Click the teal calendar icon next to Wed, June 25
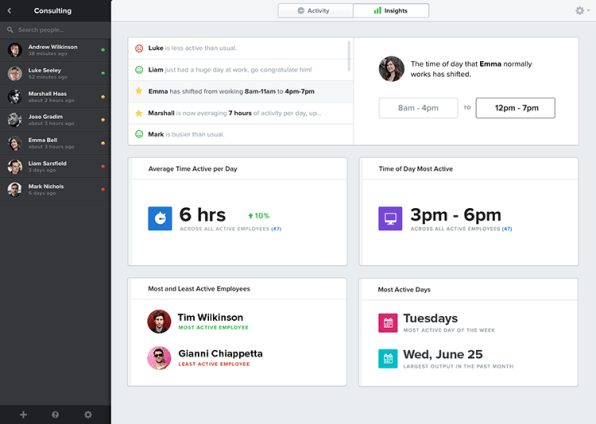Screen dimensions: 596x424 coord(388,359)
